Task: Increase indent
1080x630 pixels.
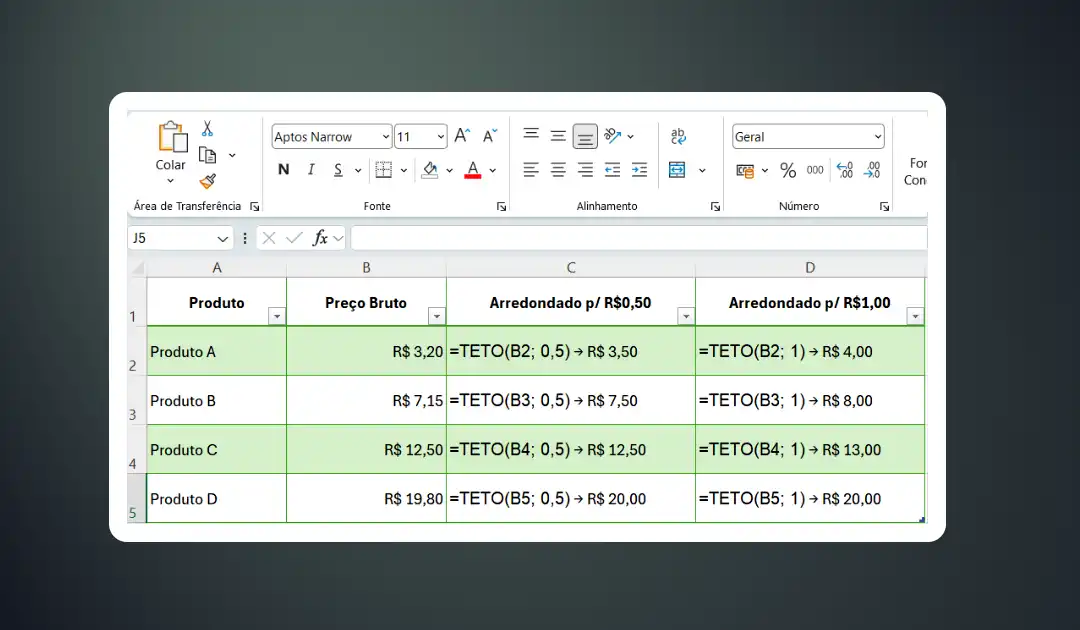Action: pos(639,169)
